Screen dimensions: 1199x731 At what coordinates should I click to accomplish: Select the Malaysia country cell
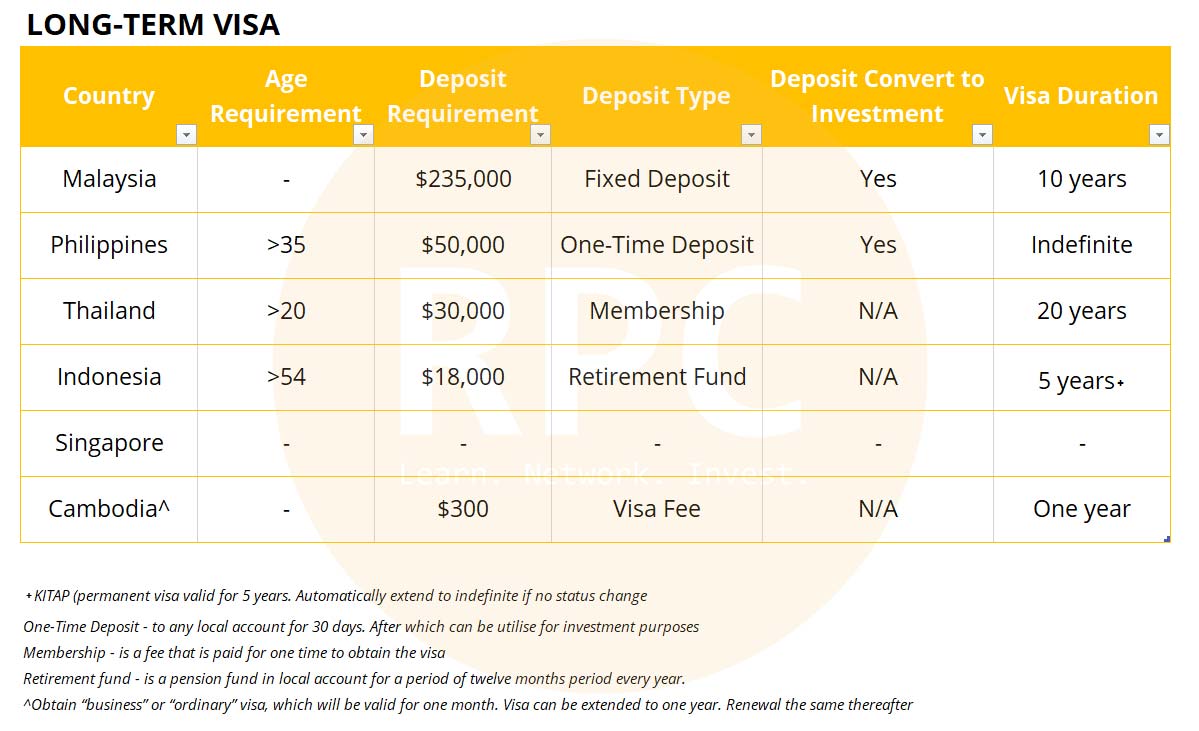109,179
